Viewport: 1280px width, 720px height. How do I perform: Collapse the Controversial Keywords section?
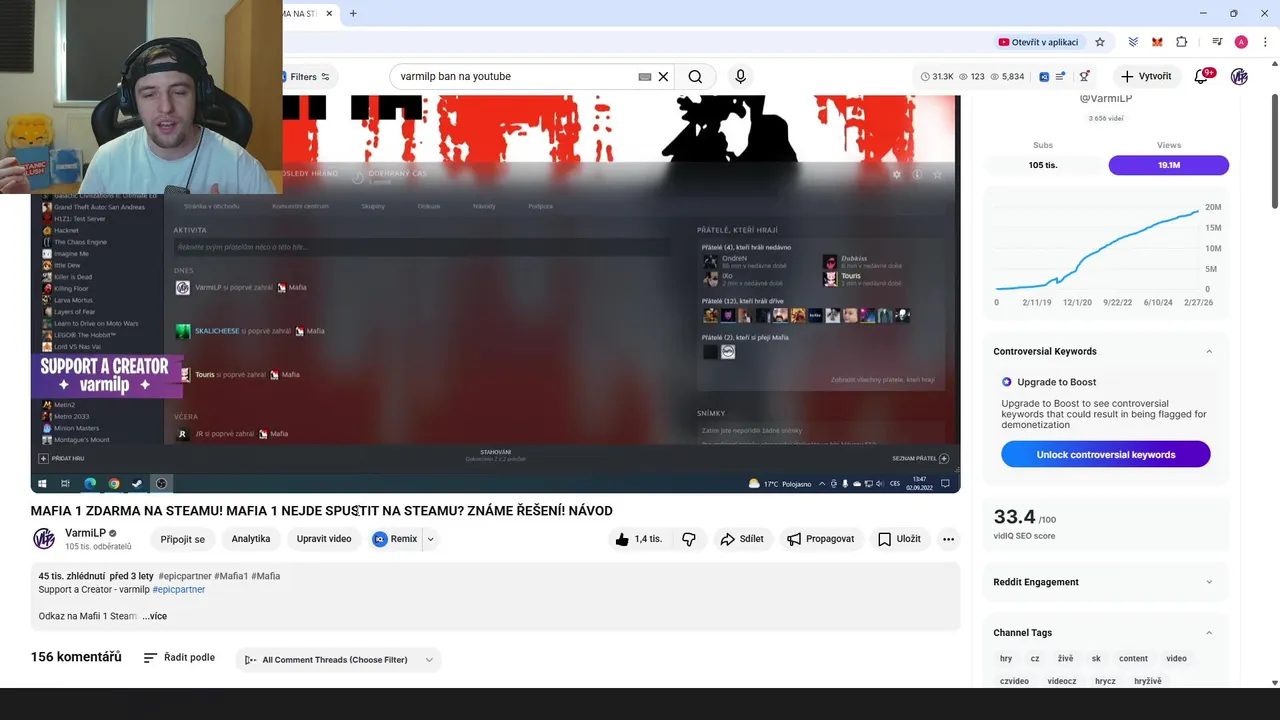click(x=1209, y=351)
